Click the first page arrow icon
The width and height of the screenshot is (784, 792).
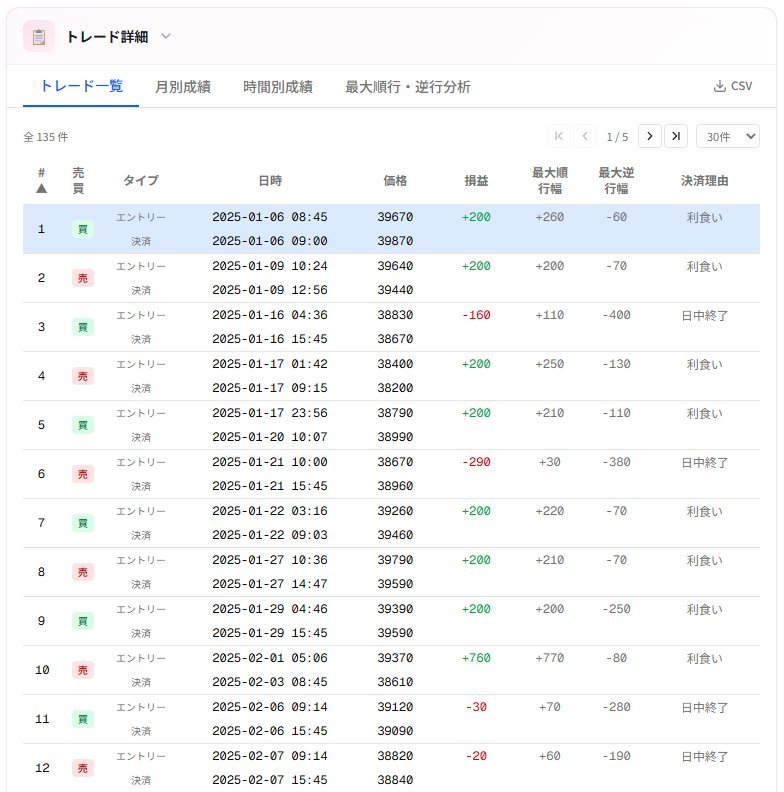[558, 136]
